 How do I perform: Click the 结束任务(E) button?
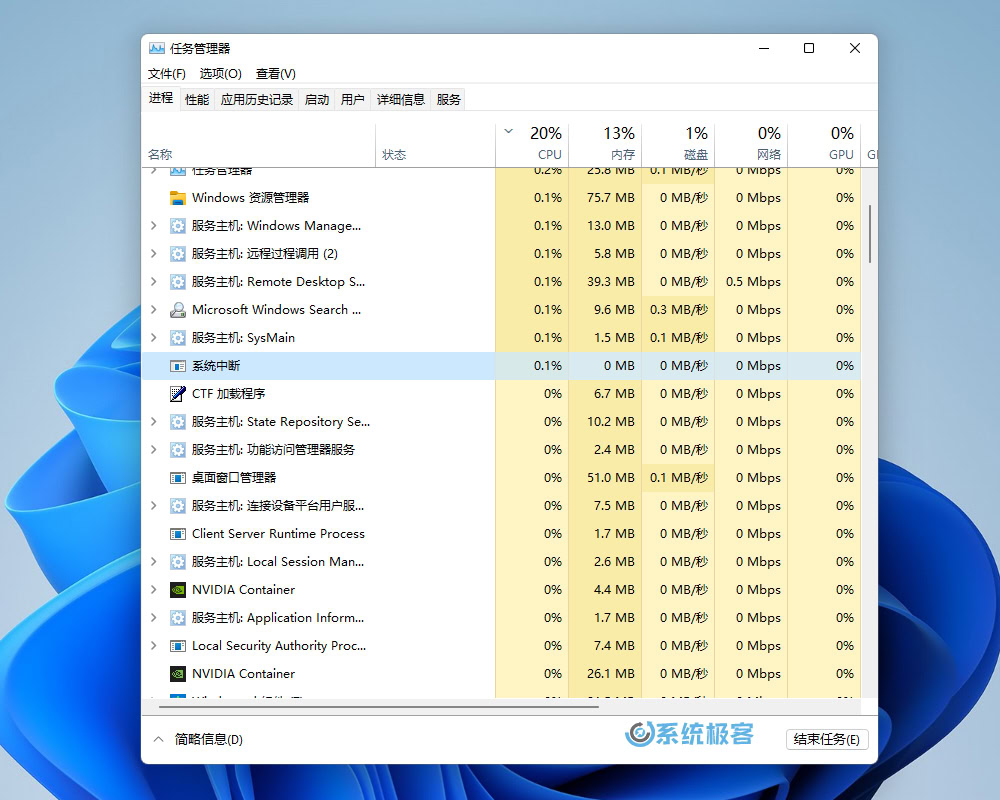[827, 739]
